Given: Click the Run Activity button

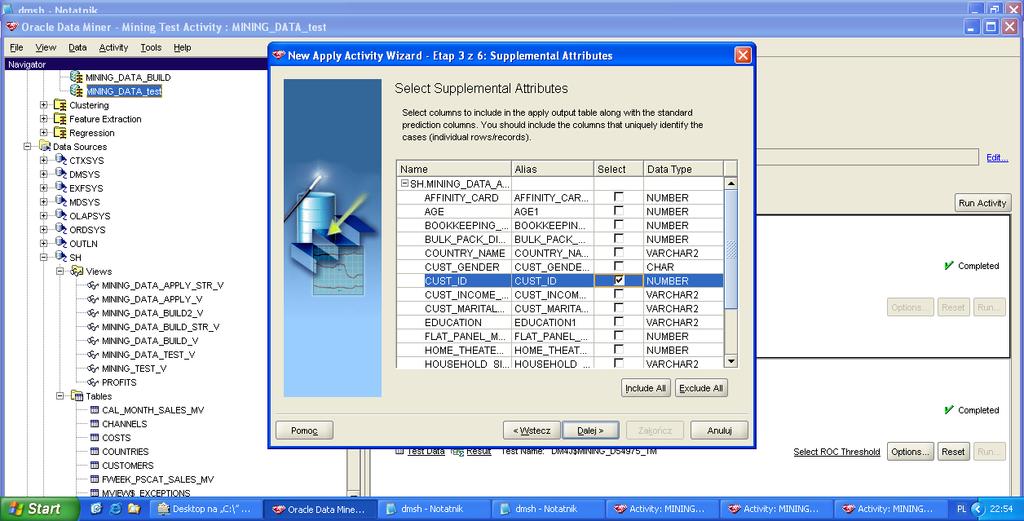Looking at the screenshot, I should tap(982, 203).
